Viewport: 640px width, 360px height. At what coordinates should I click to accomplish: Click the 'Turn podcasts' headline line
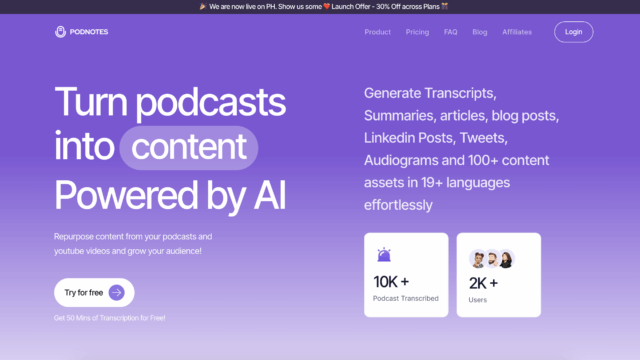tap(170, 102)
